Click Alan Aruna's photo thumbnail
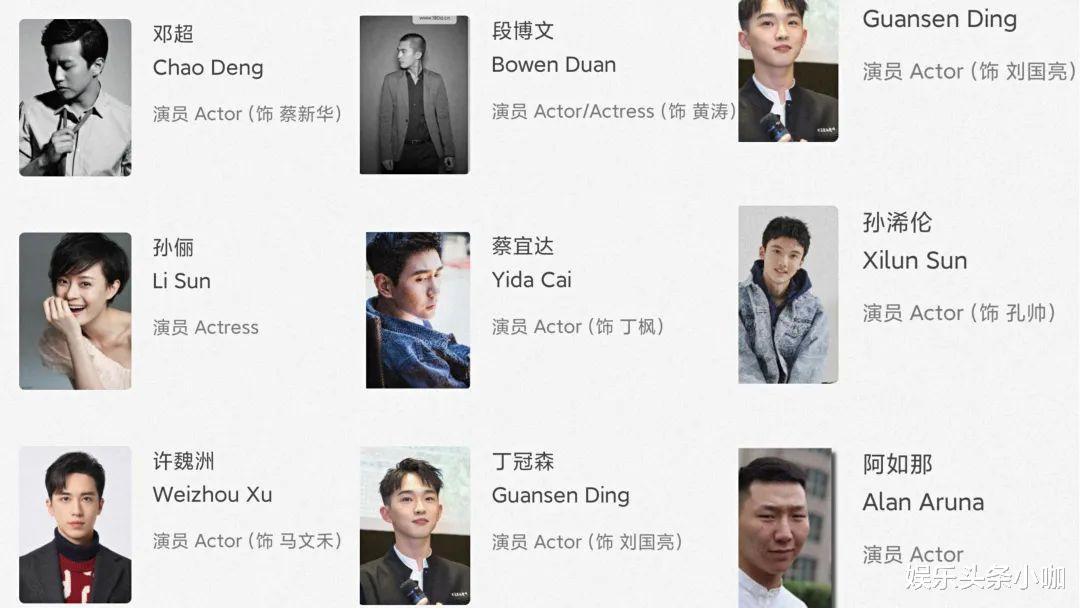Image resolution: width=1080 pixels, height=608 pixels. (785, 528)
